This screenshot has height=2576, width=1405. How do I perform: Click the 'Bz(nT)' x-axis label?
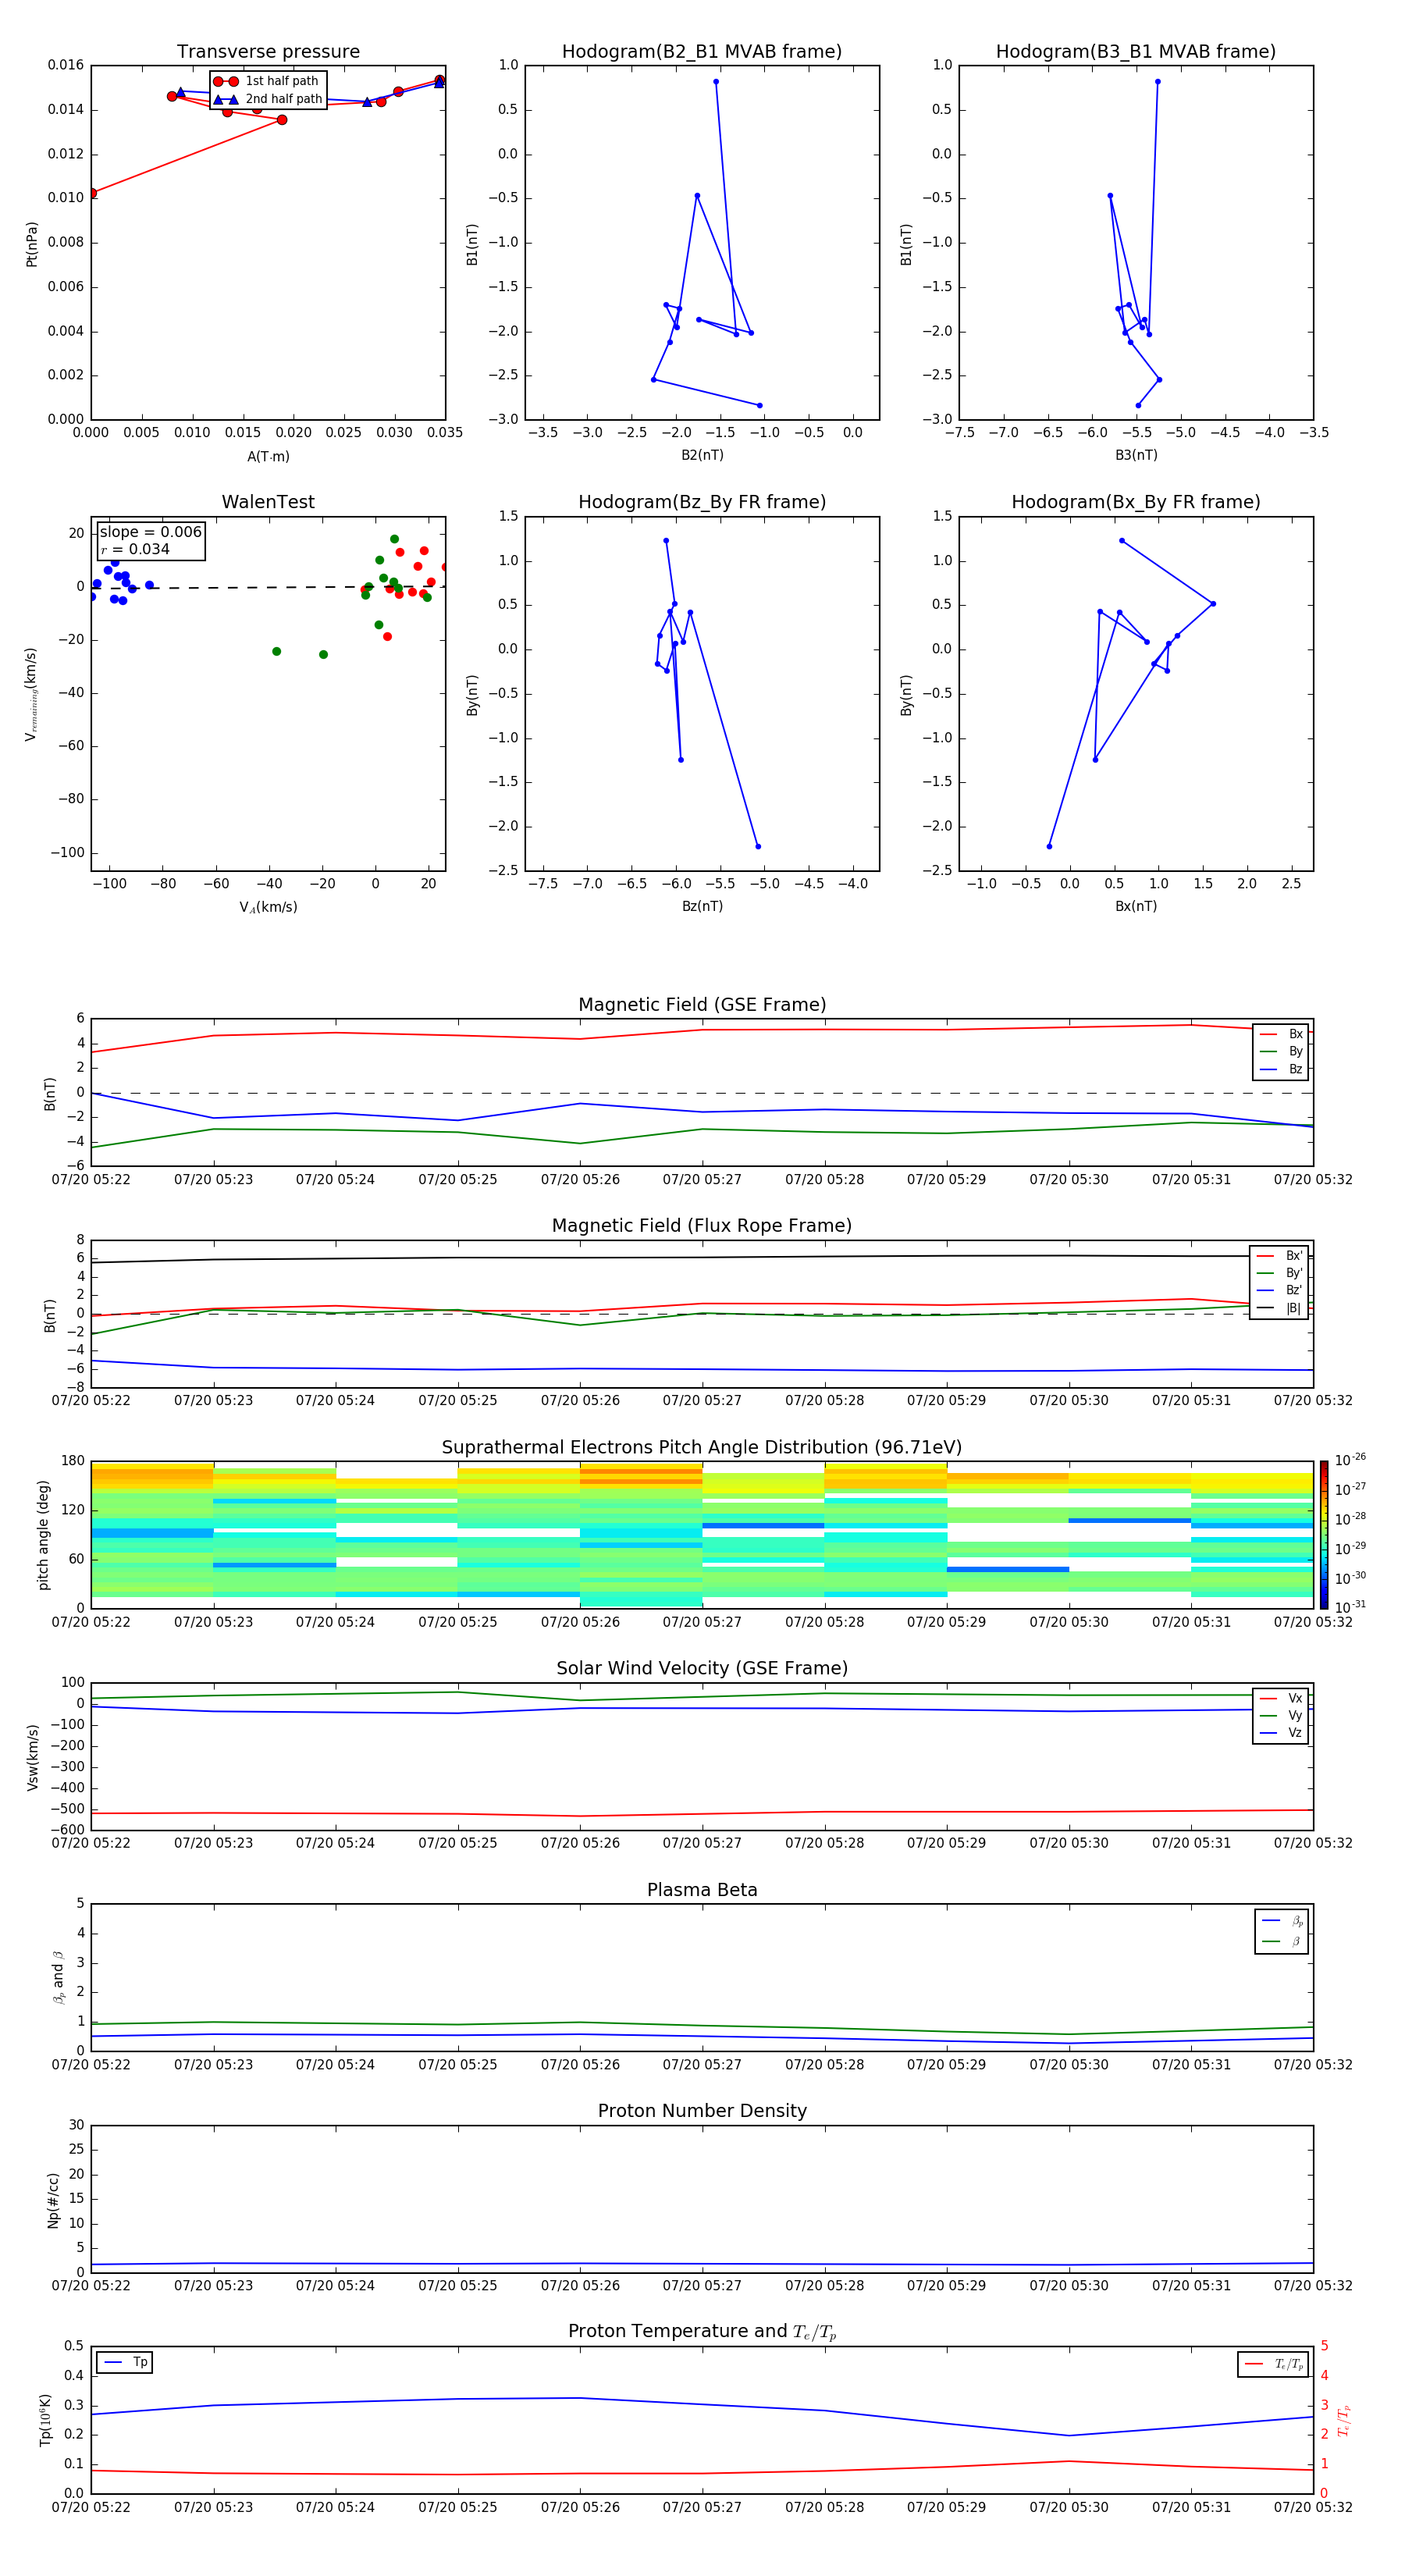702,907
